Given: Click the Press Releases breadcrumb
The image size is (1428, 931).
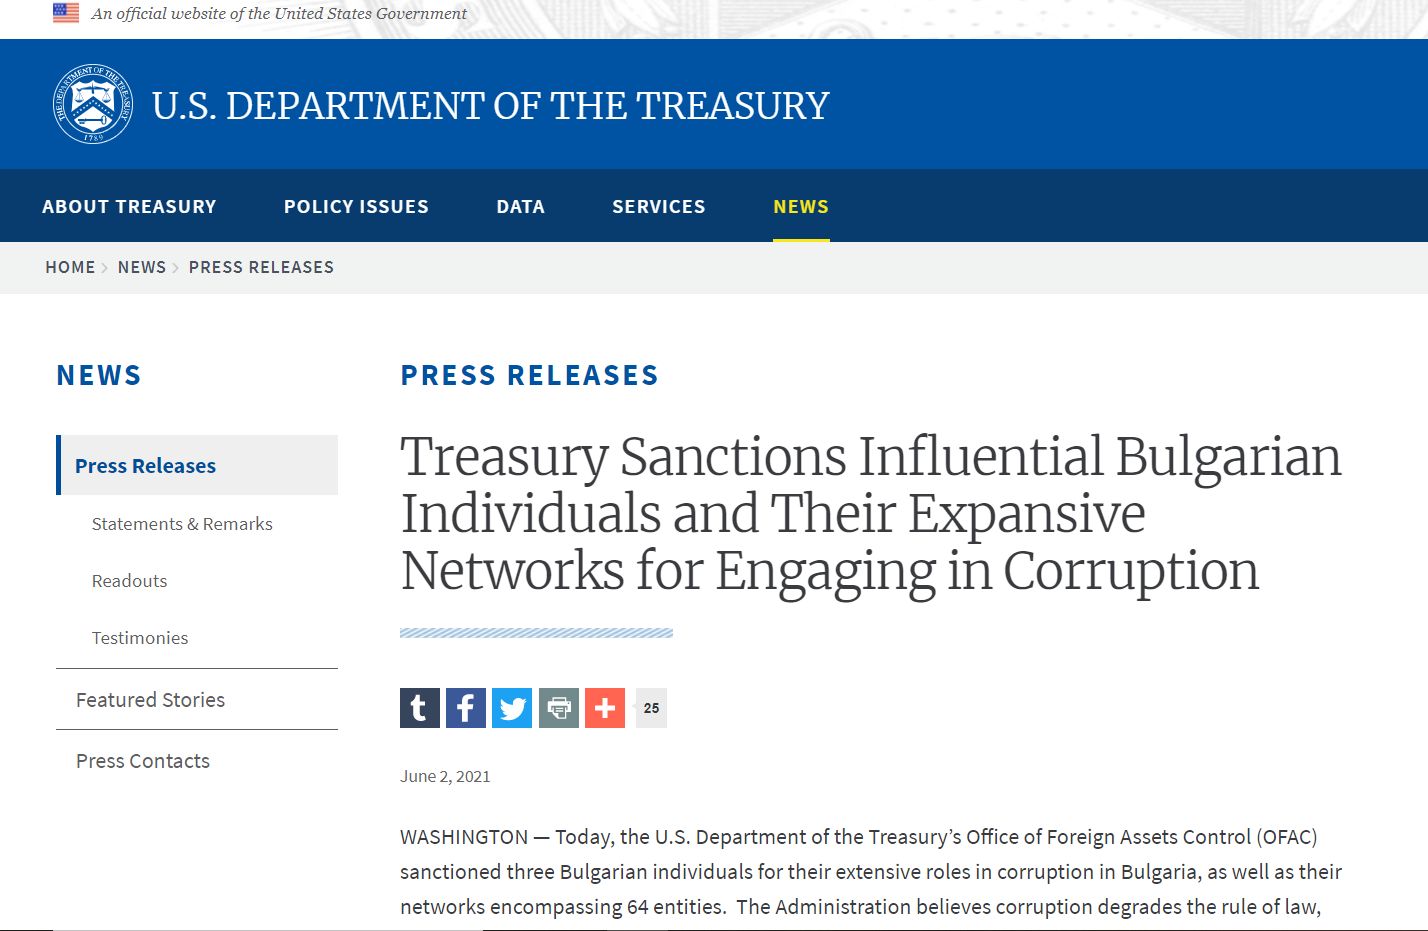Looking at the screenshot, I should point(261,267).
